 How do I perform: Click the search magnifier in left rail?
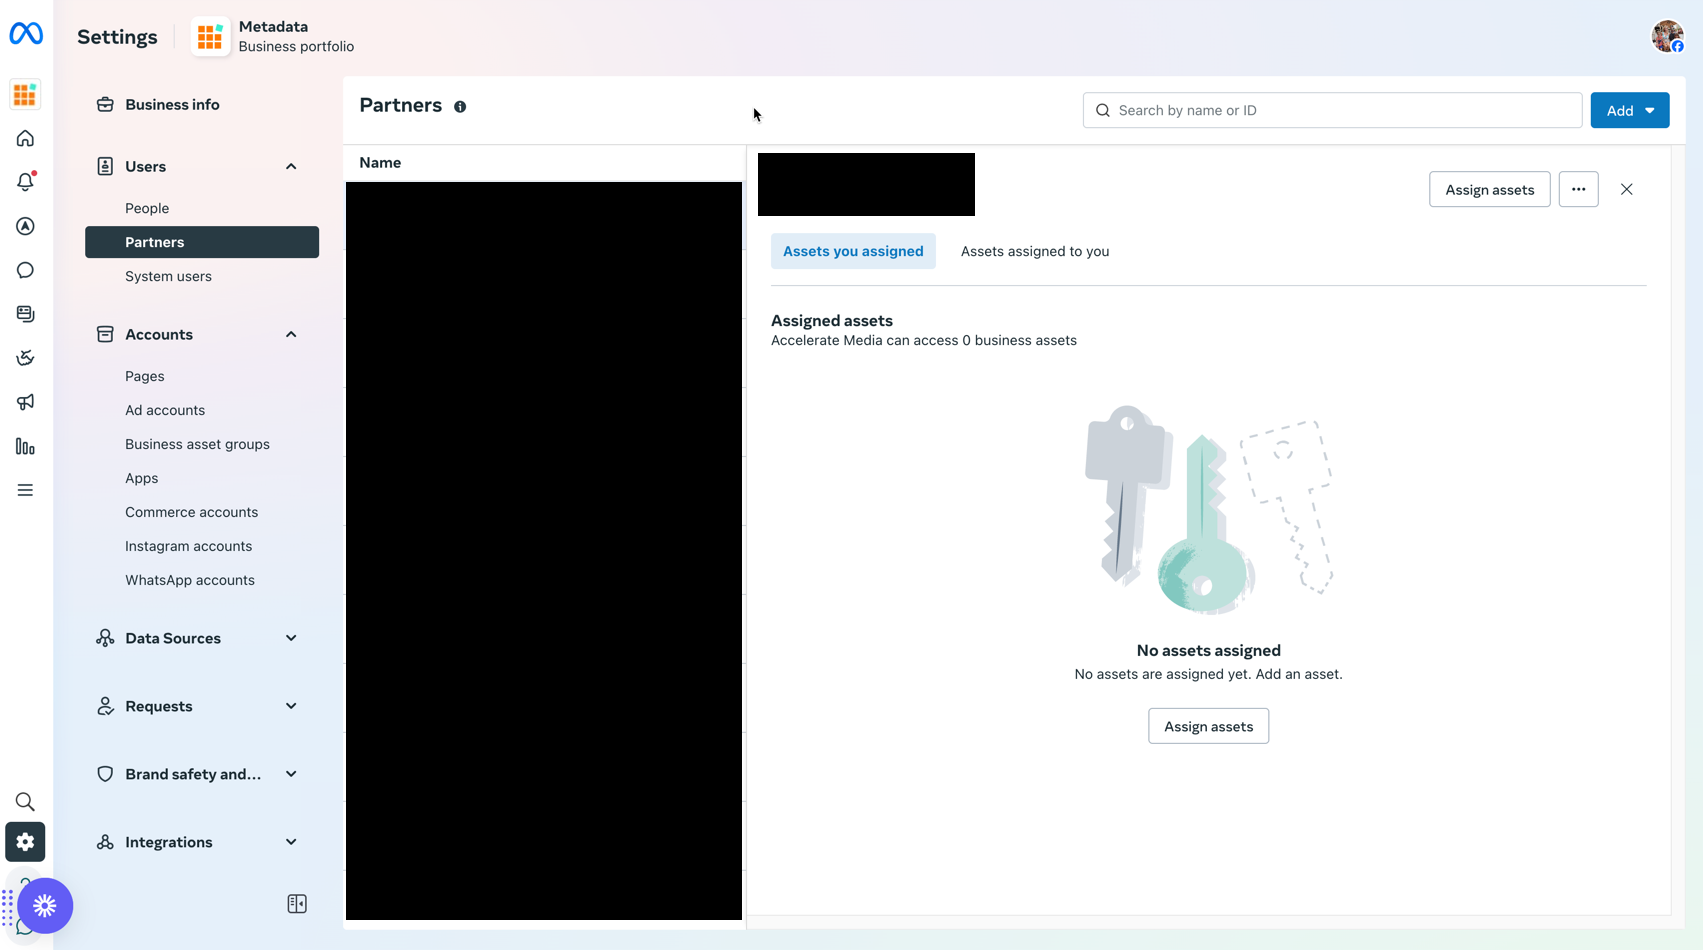pos(26,802)
